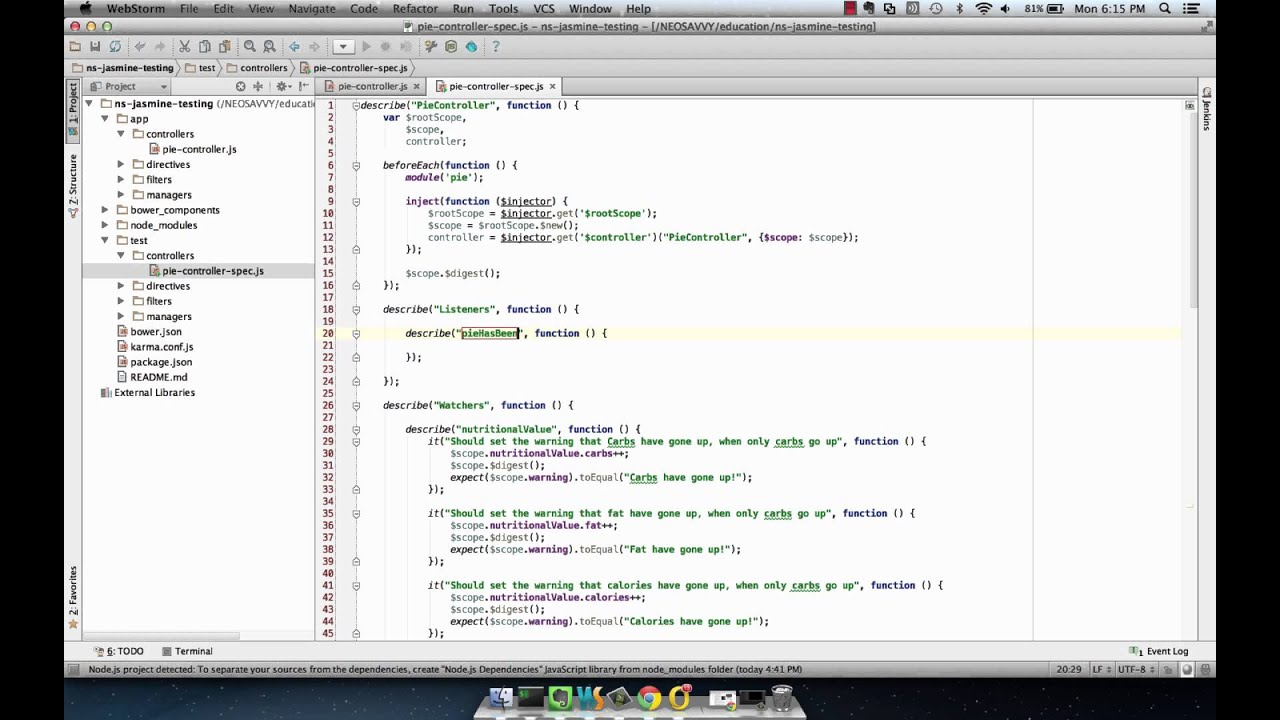Click the Open folder toolbar icon
This screenshot has width=1280, height=720.
click(75, 47)
